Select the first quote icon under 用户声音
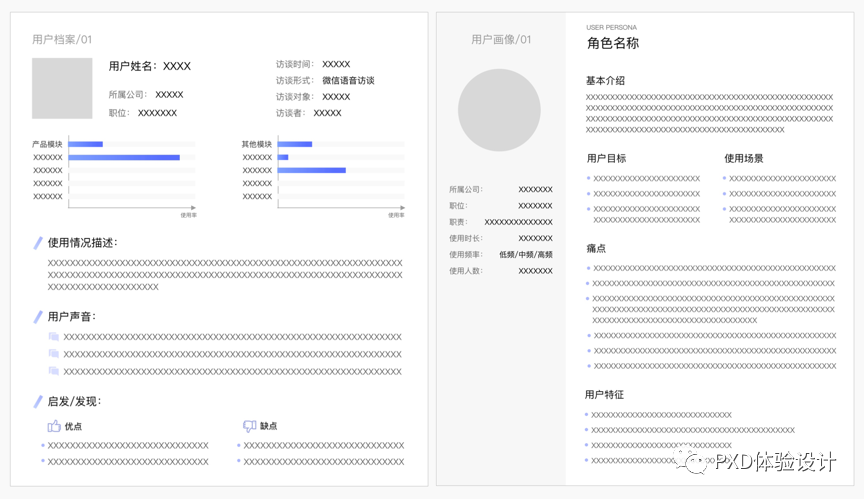864x499 pixels. point(53,336)
